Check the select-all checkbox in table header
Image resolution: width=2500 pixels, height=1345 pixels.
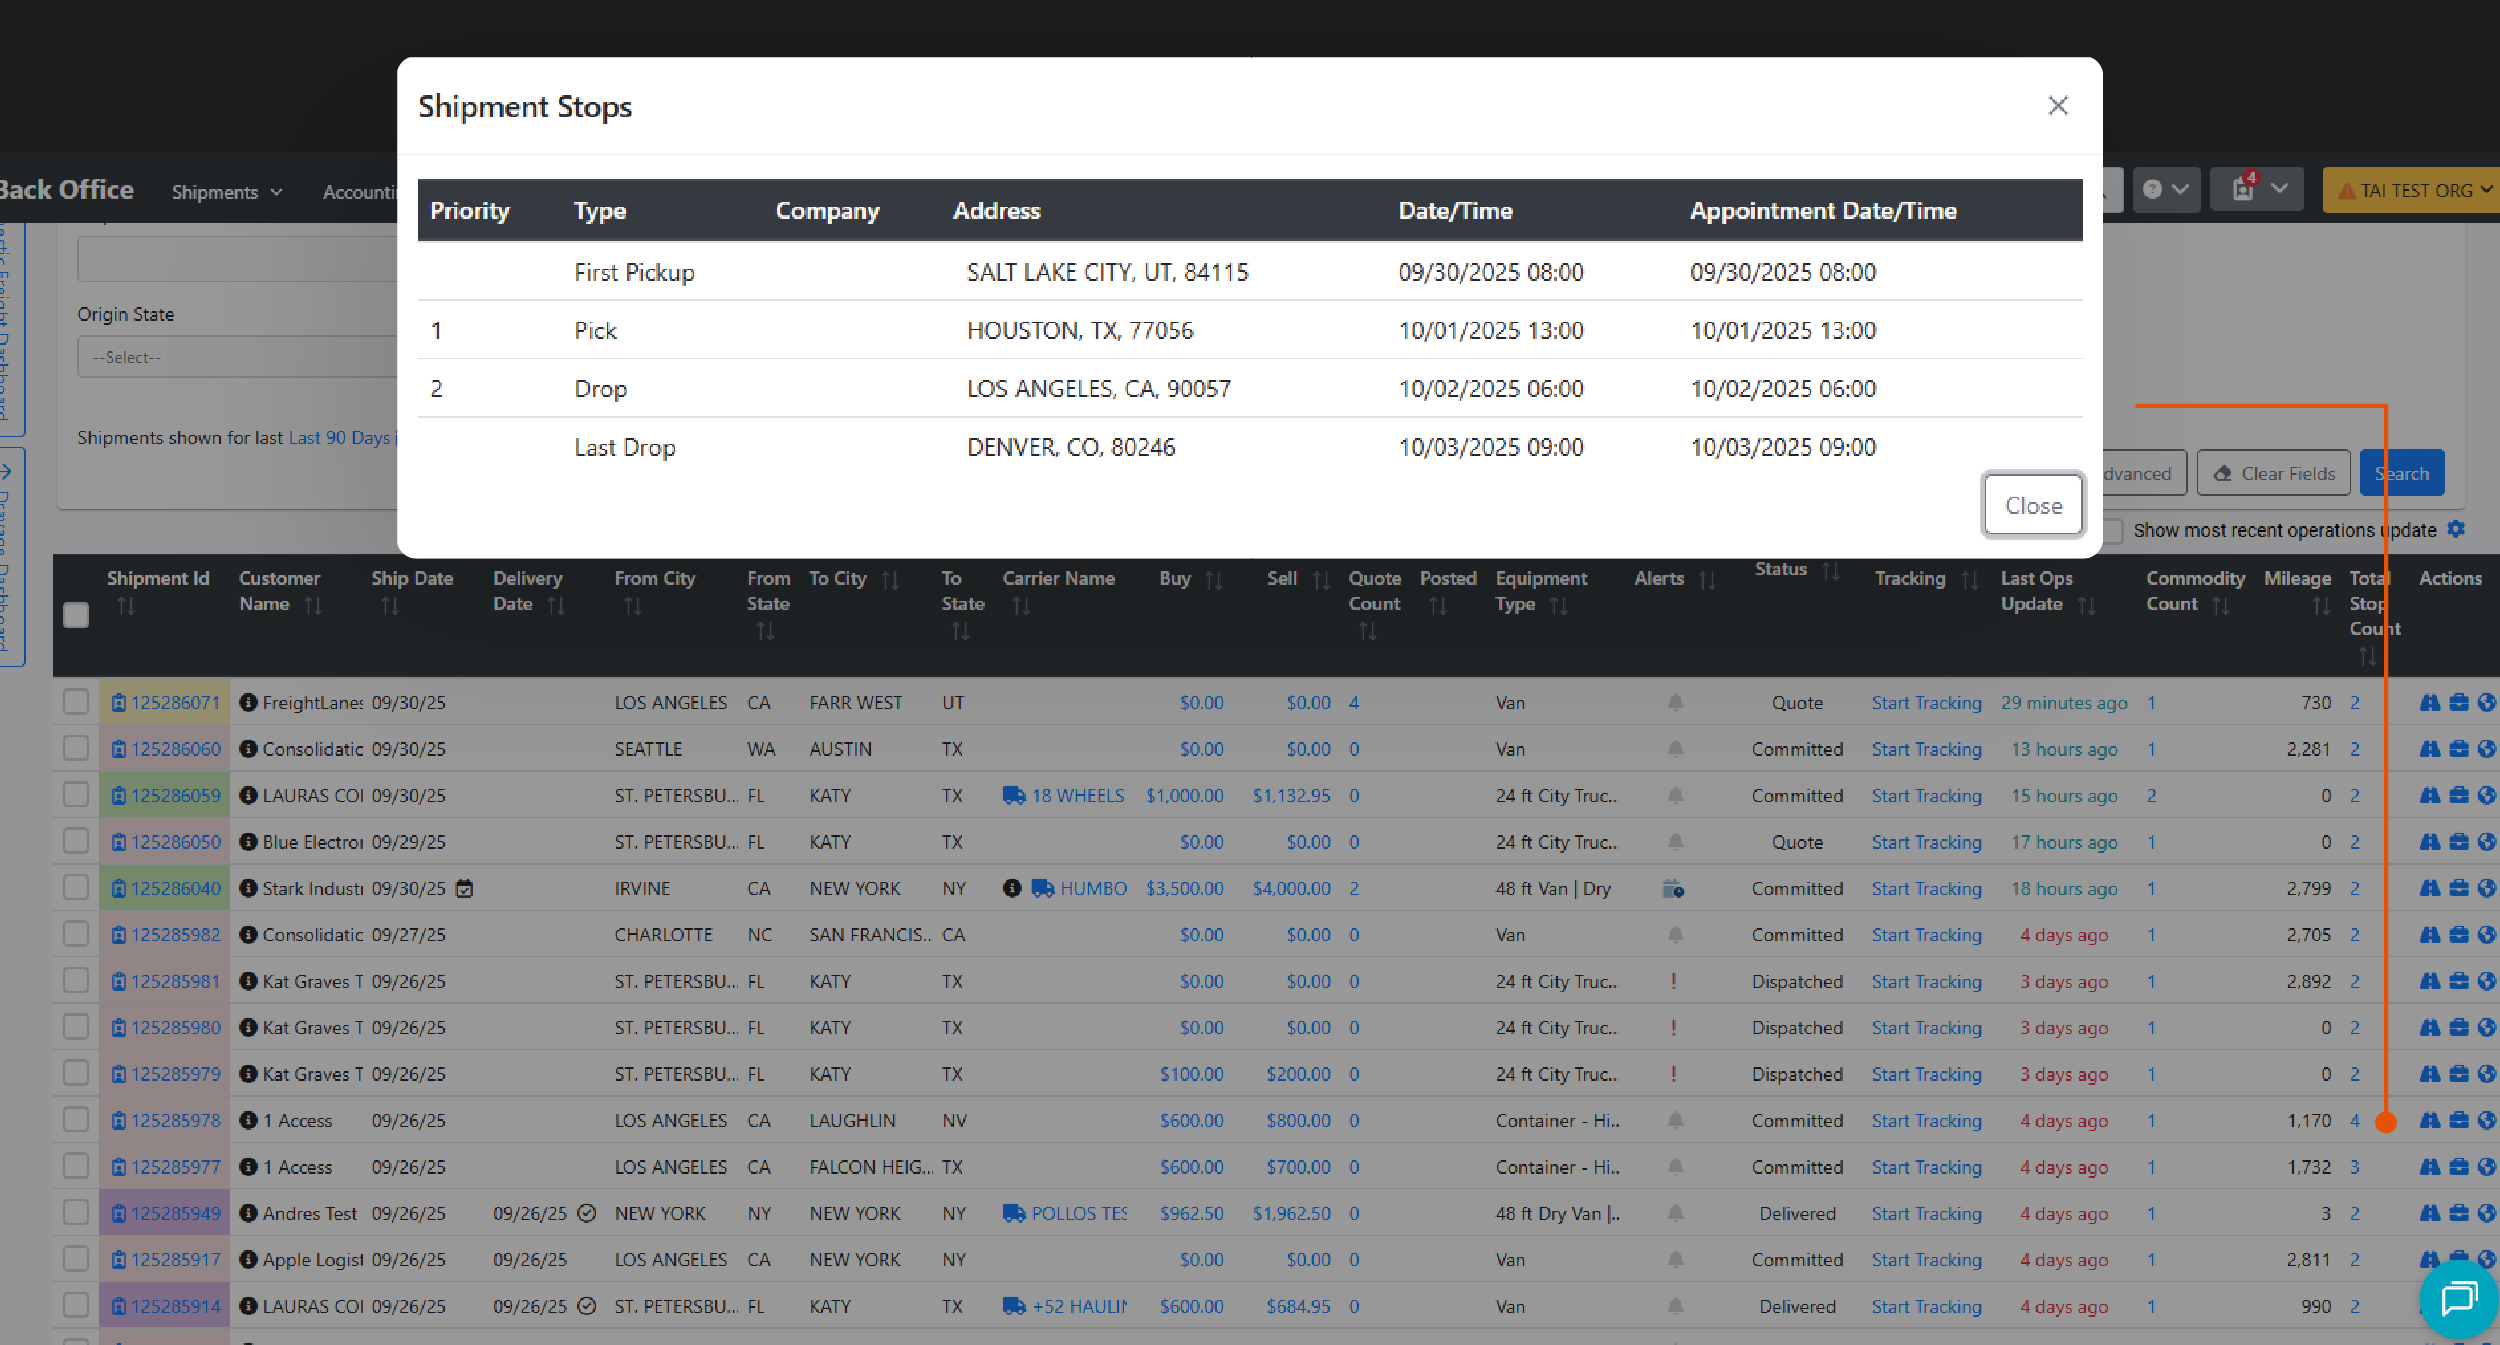click(x=76, y=615)
